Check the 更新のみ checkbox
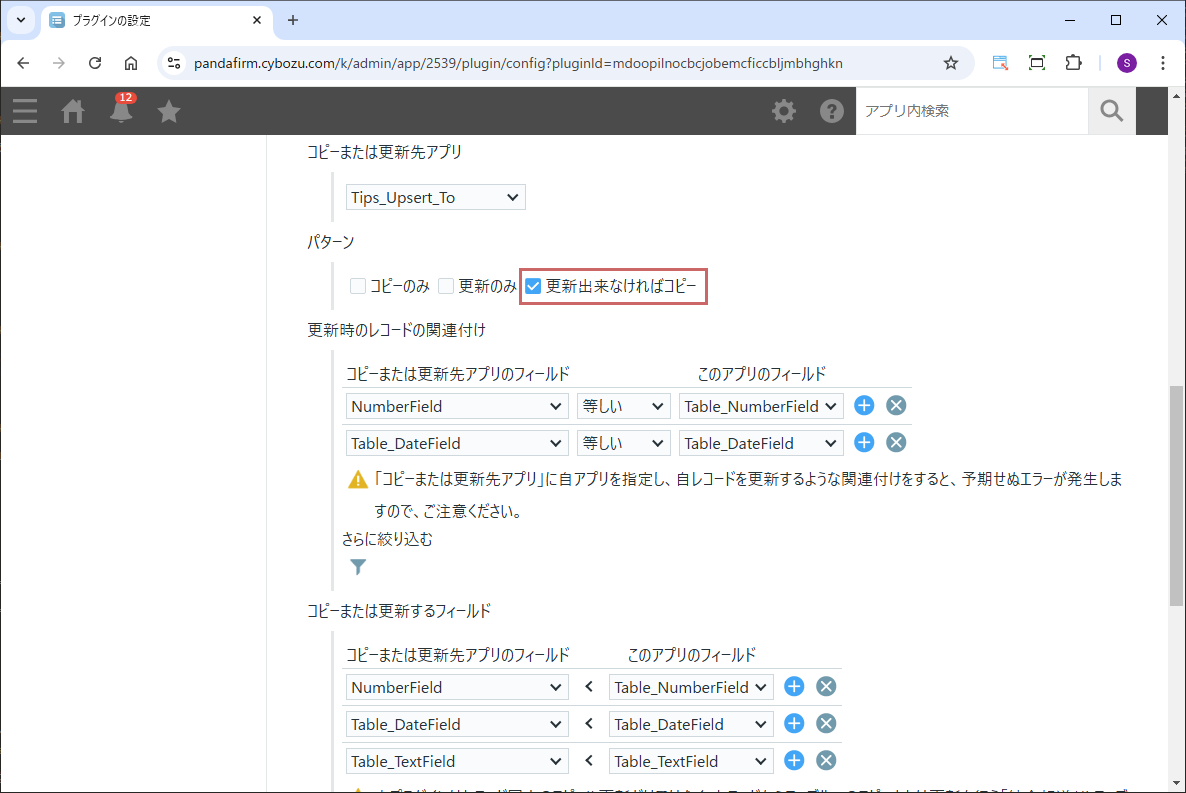The width and height of the screenshot is (1186, 793). (446, 287)
